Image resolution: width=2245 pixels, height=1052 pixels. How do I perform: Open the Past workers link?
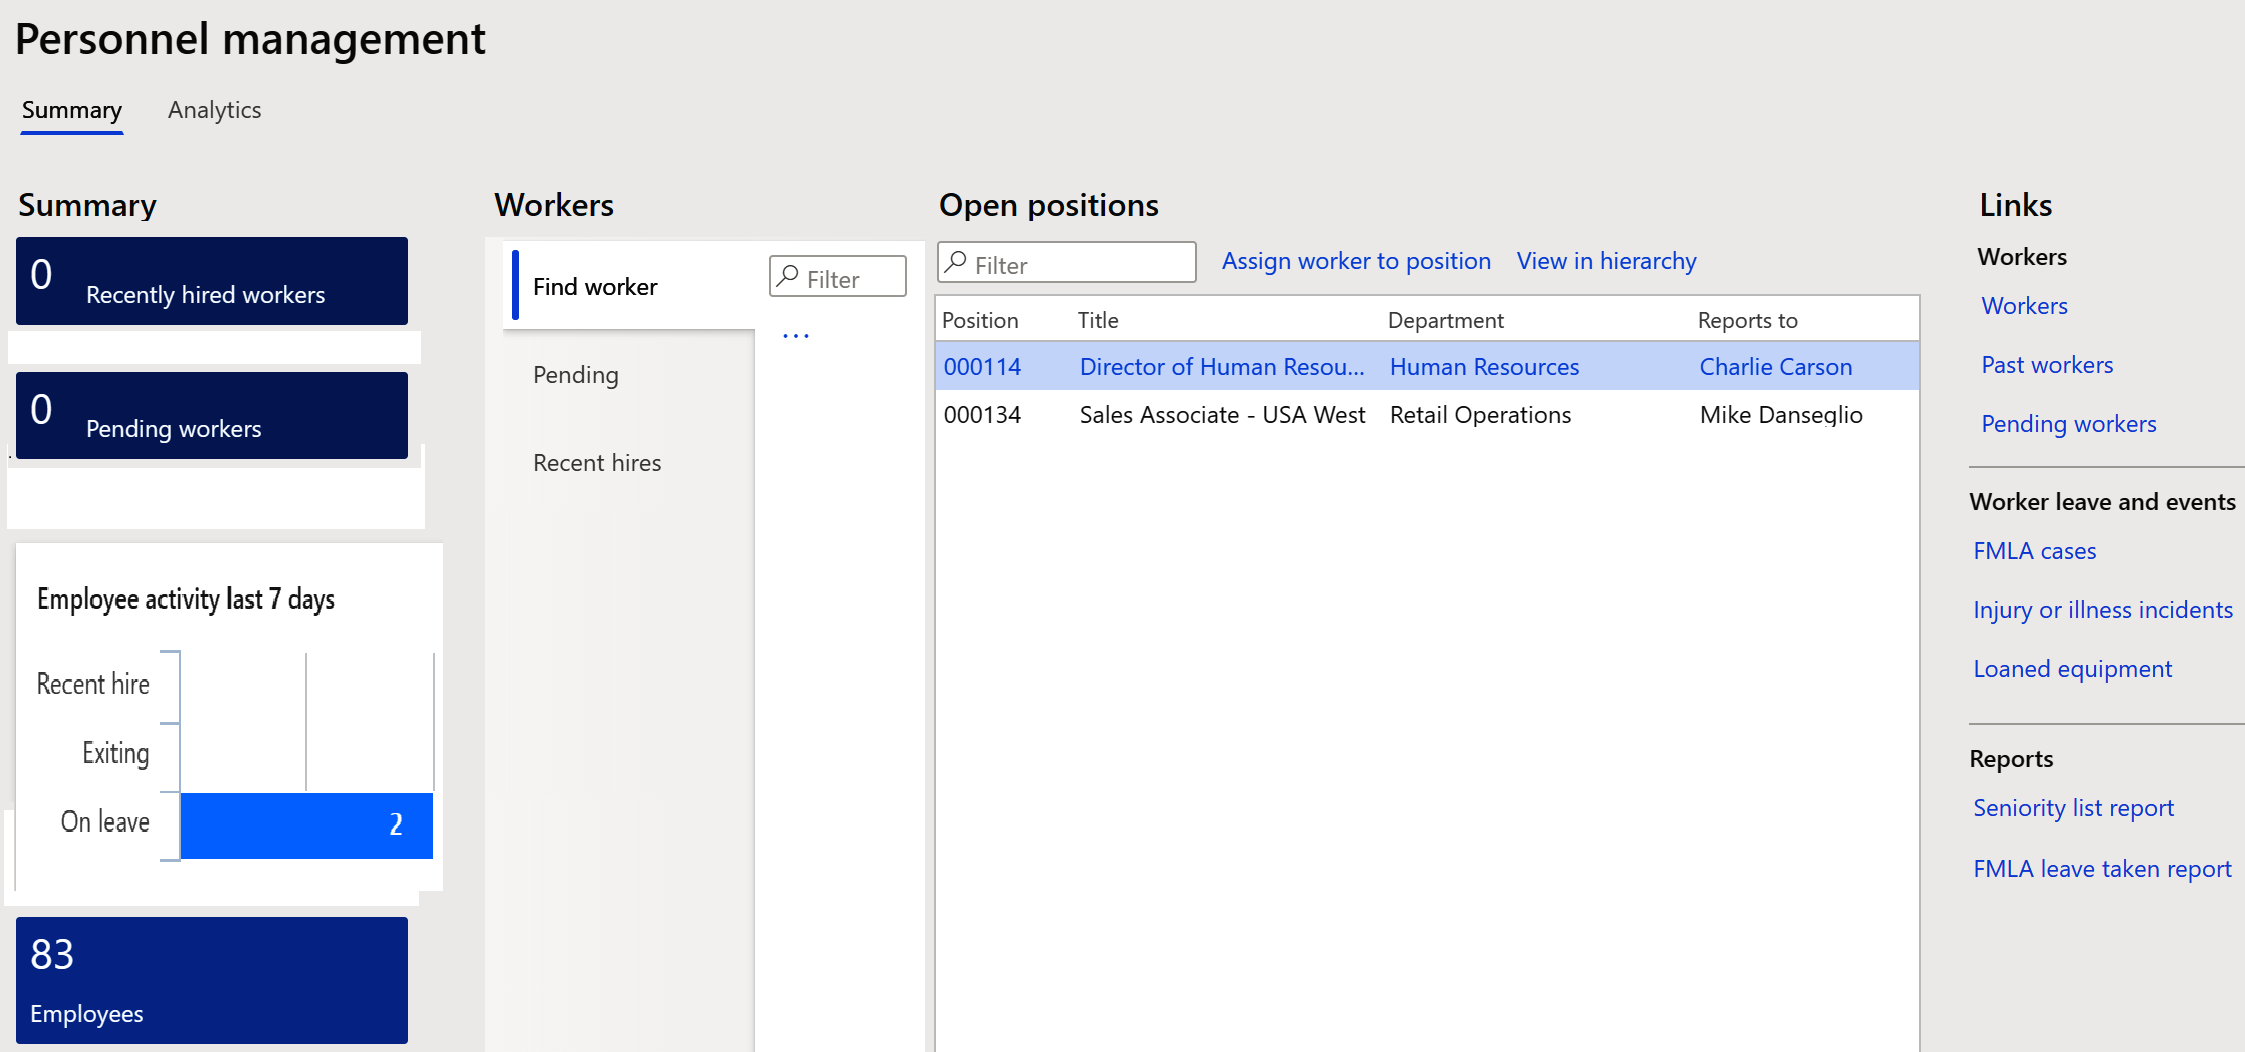click(2047, 365)
